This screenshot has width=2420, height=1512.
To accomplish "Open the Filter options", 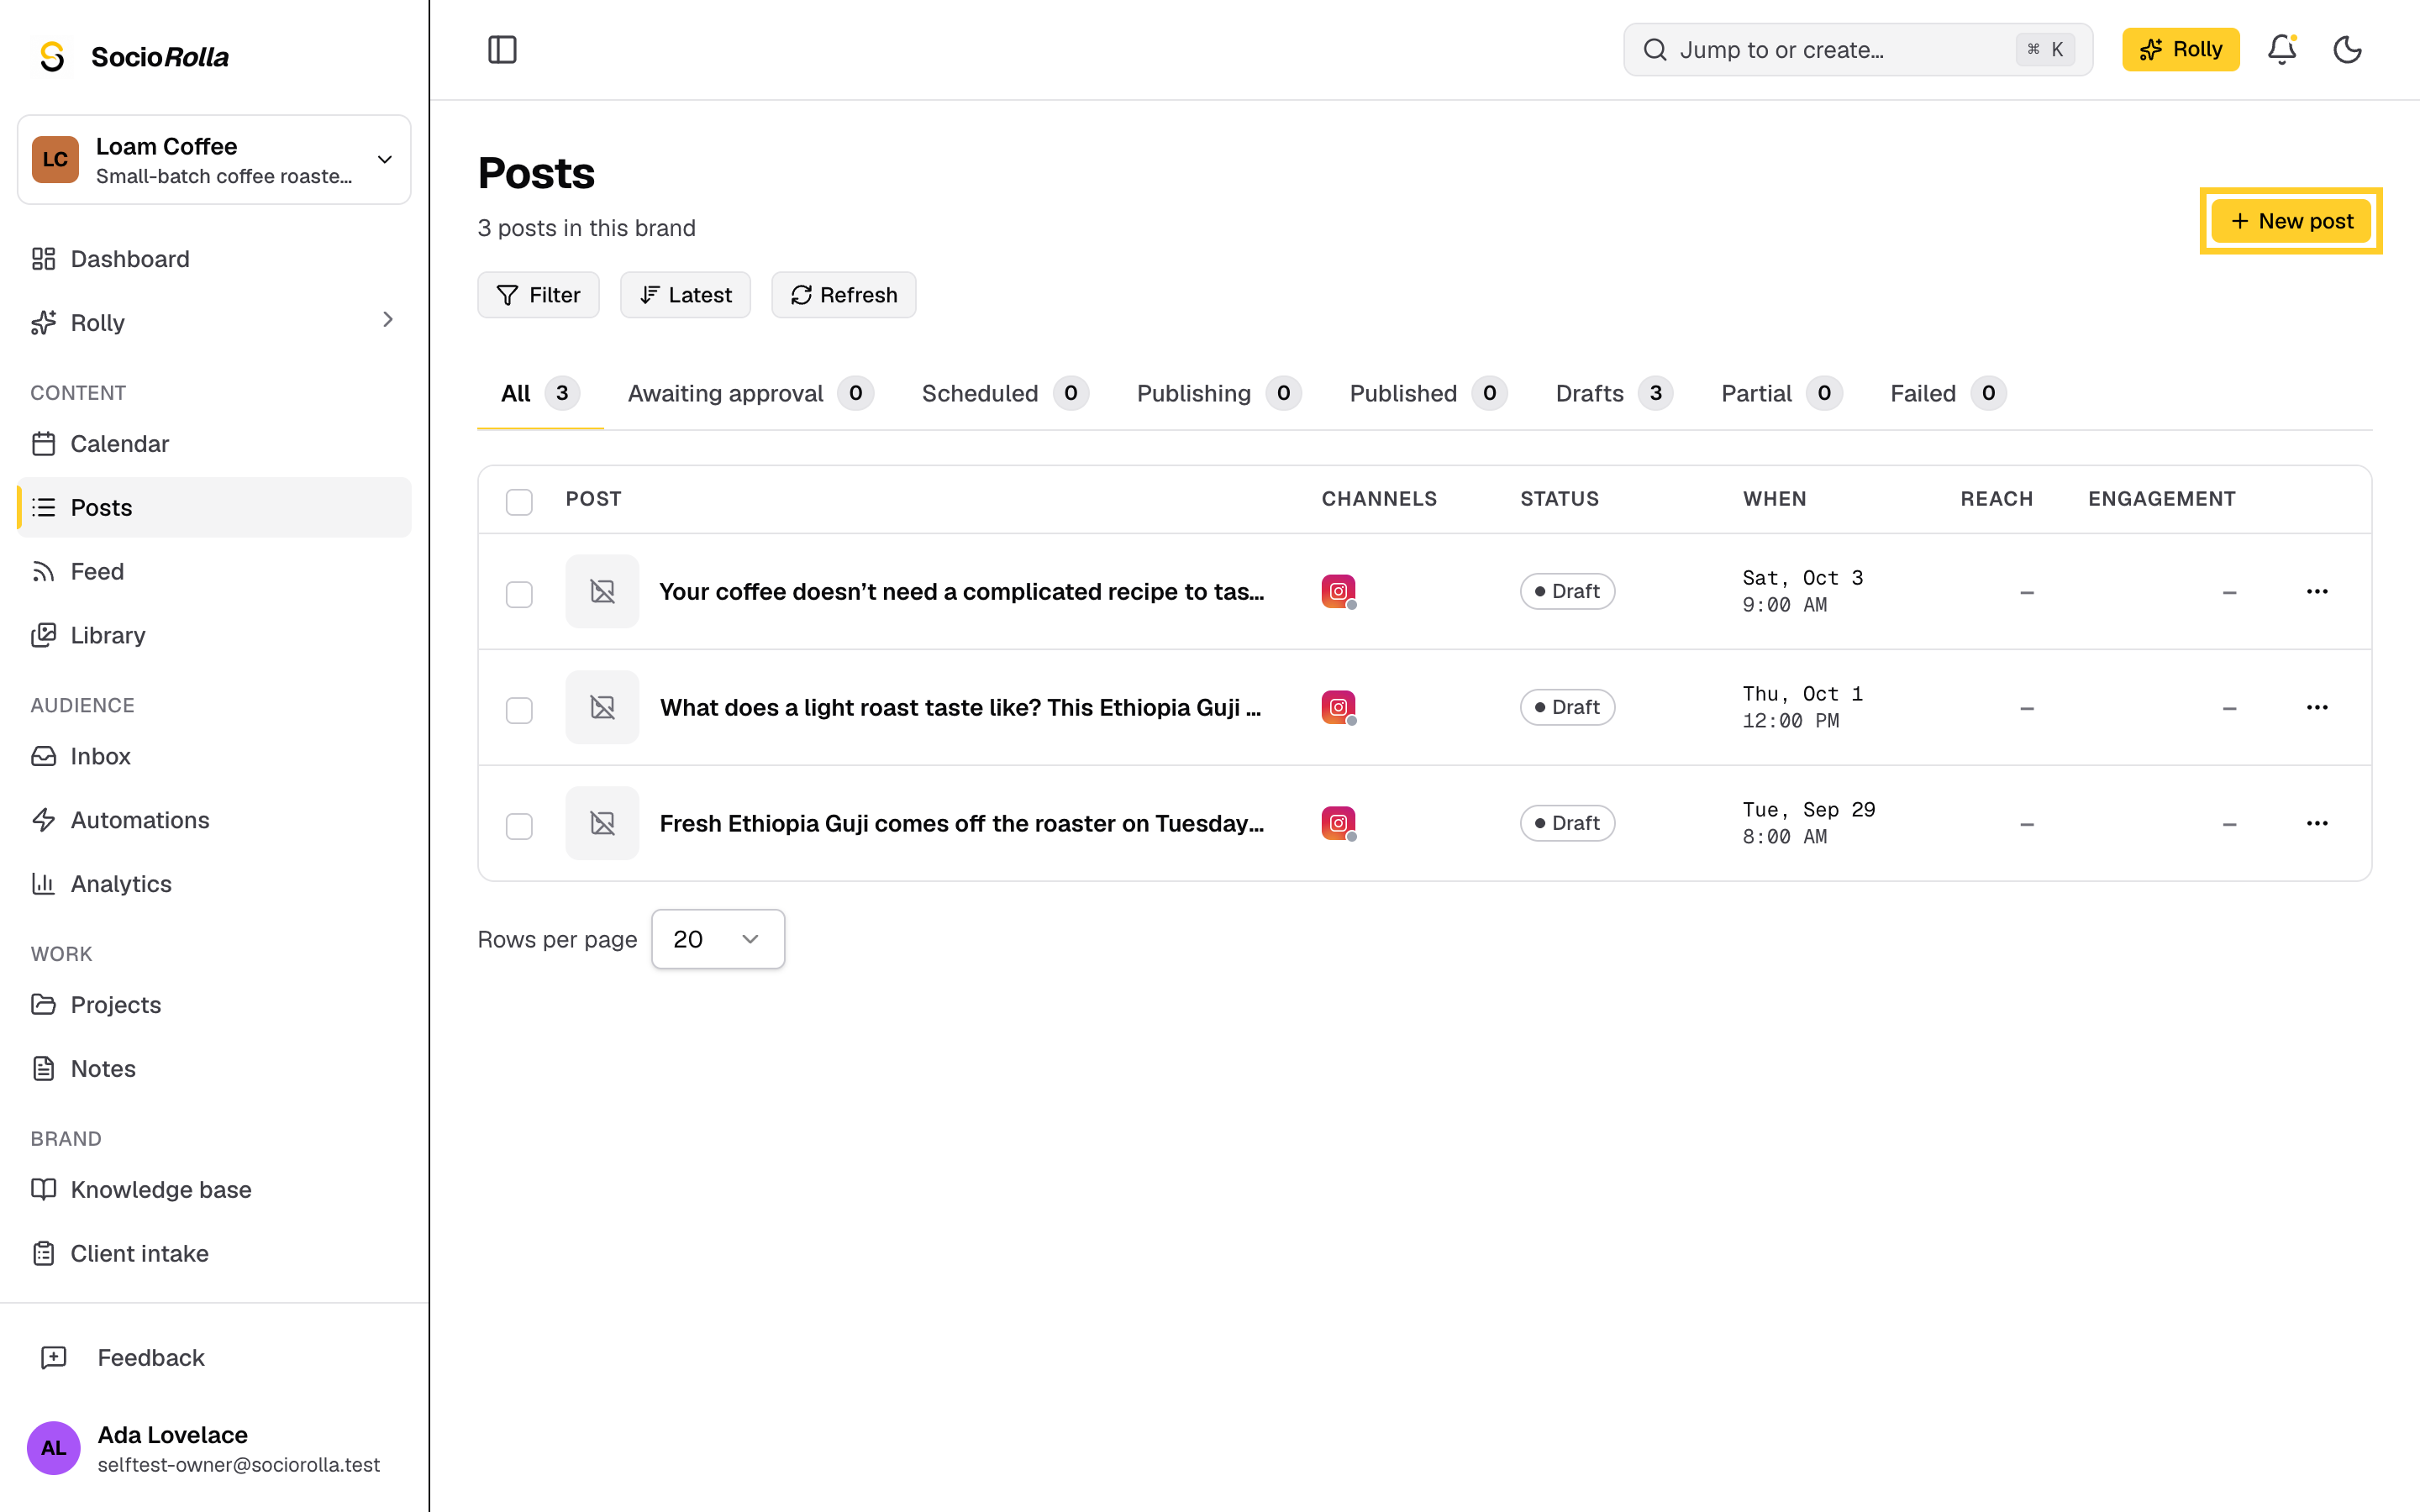I will [538, 295].
